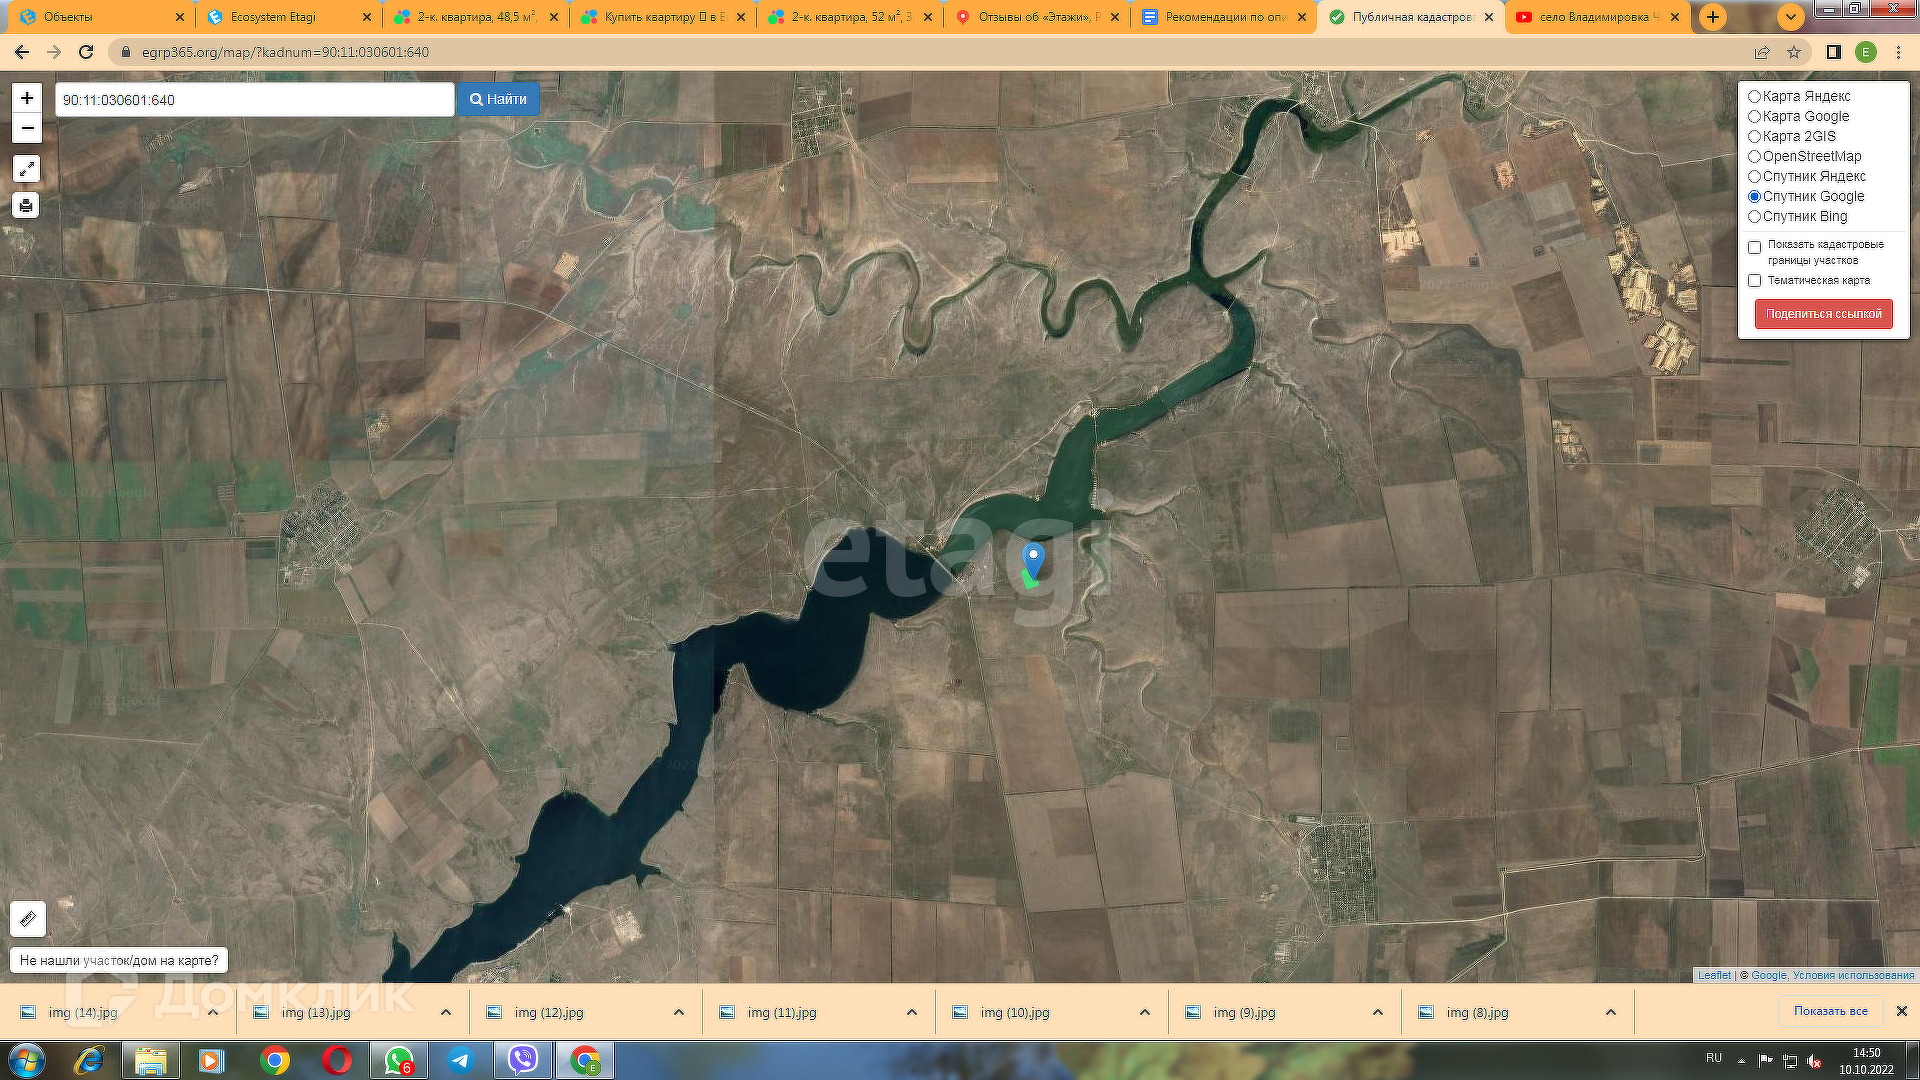Viewport: 1920px width, 1080px height.
Task: Open Telegram from the taskbar
Action: pos(460,1060)
